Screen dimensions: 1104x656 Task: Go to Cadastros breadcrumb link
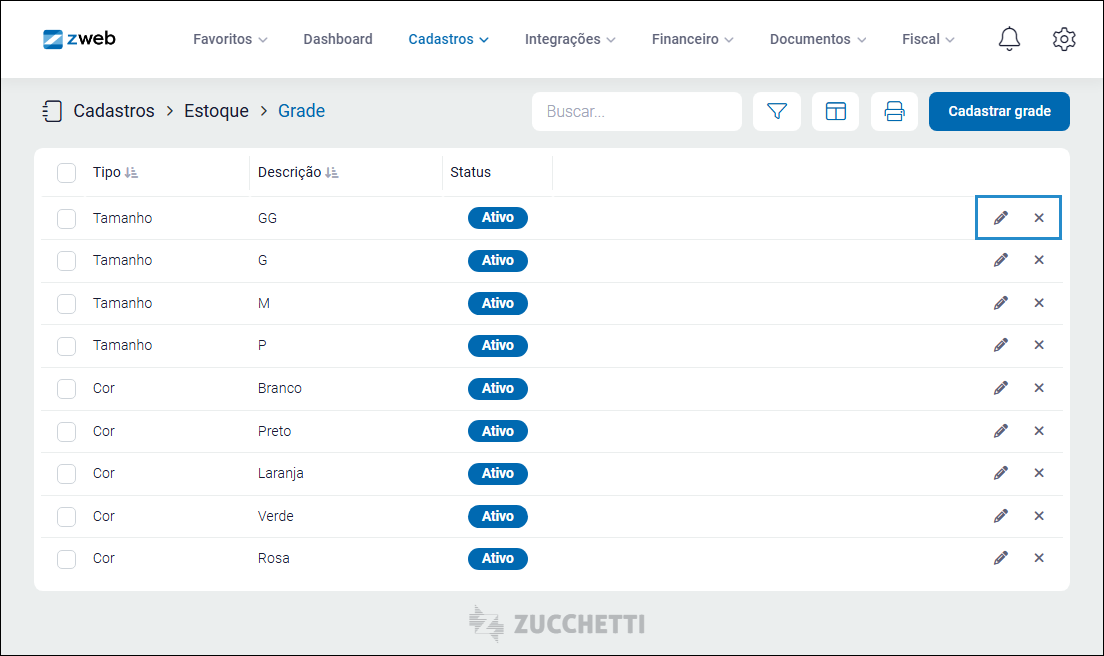click(x=114, y=111)
